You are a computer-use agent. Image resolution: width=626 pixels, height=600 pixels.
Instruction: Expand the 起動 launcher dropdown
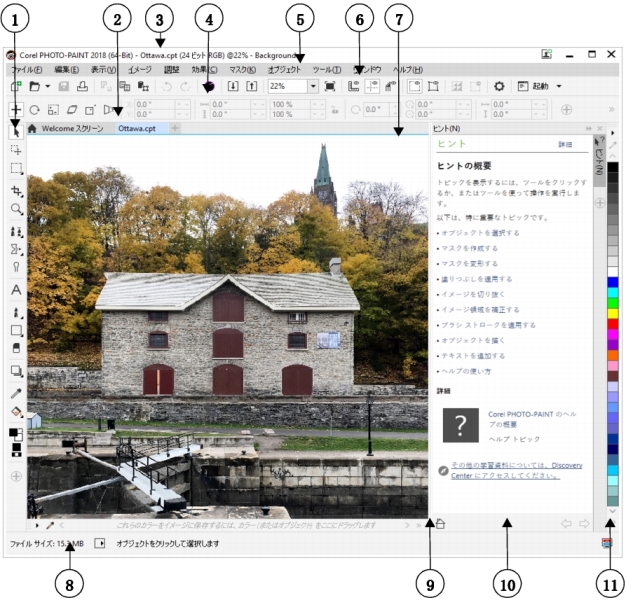(x=559, y=87)
